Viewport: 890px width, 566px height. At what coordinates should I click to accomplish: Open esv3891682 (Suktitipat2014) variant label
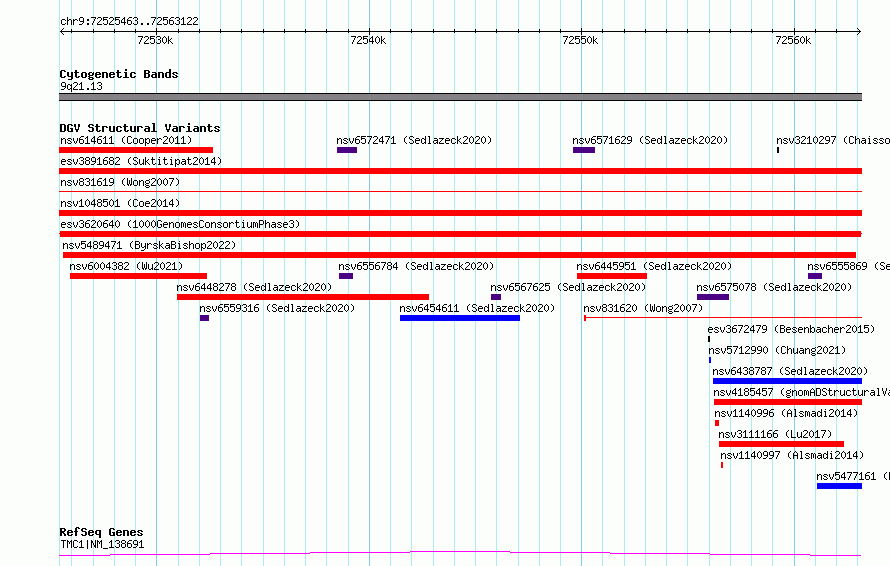point(141,161)
